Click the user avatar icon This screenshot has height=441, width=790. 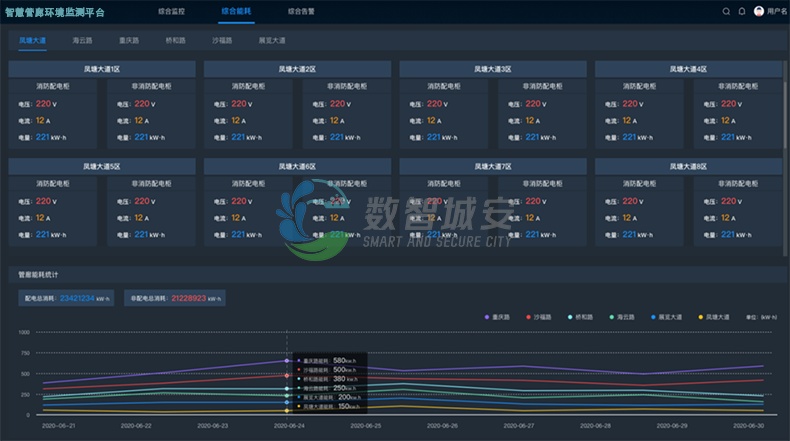click(x=759, y=11)
